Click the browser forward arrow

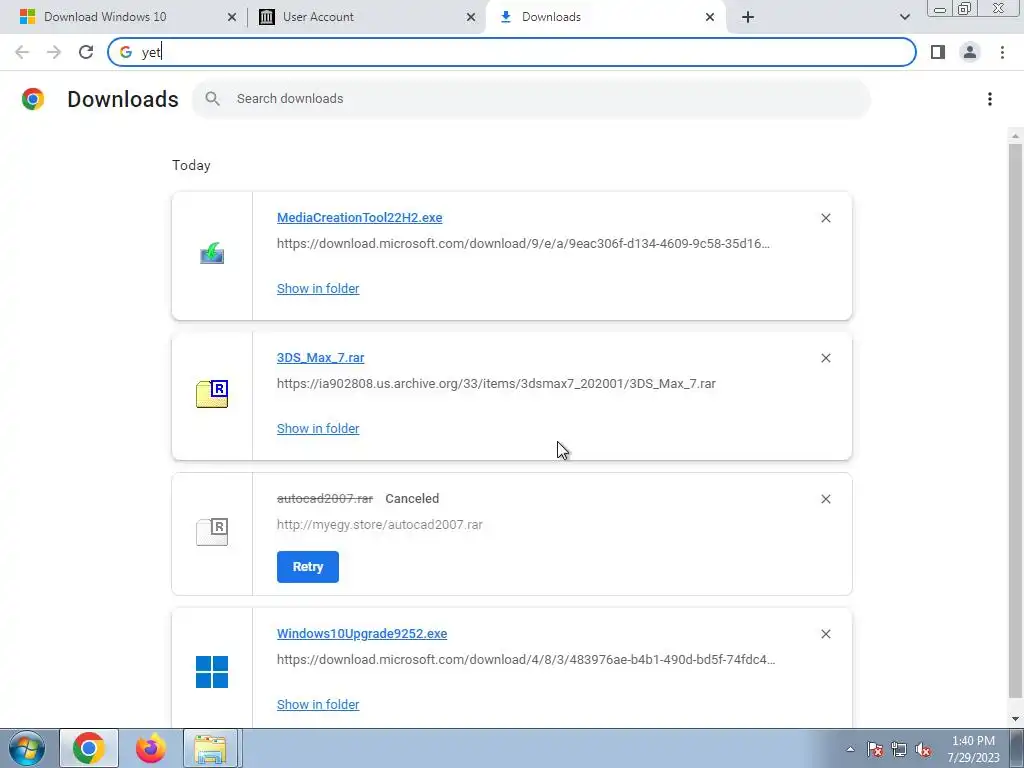pos(54,52)
